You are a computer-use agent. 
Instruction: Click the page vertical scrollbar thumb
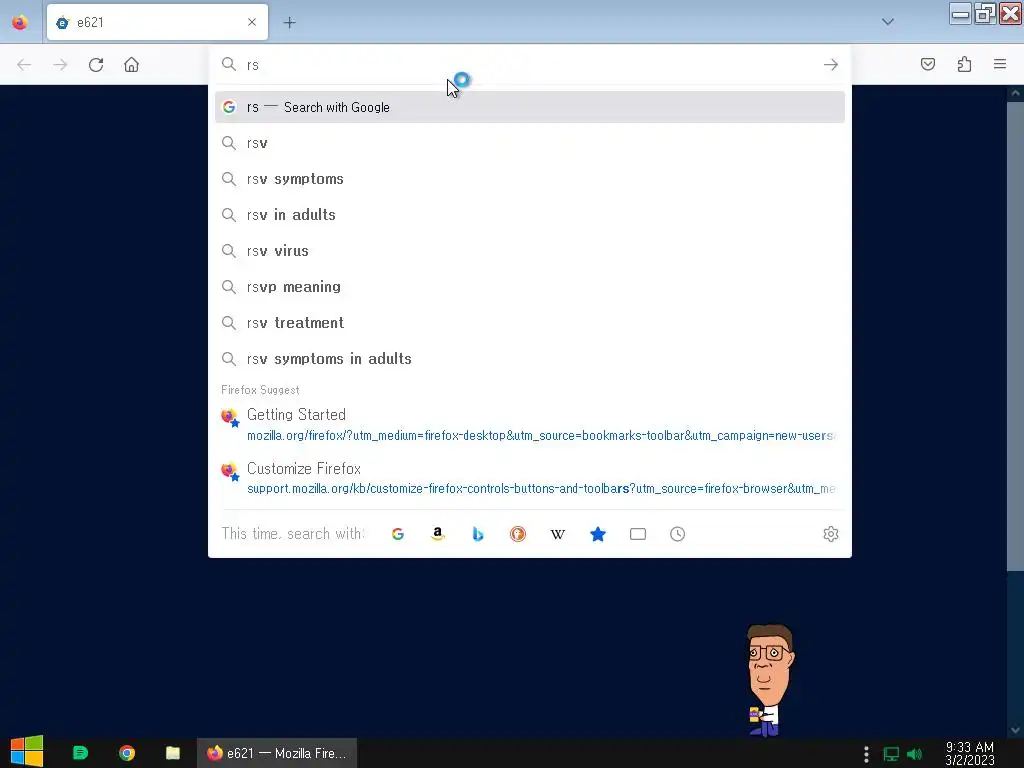[x=1015, y=336]
